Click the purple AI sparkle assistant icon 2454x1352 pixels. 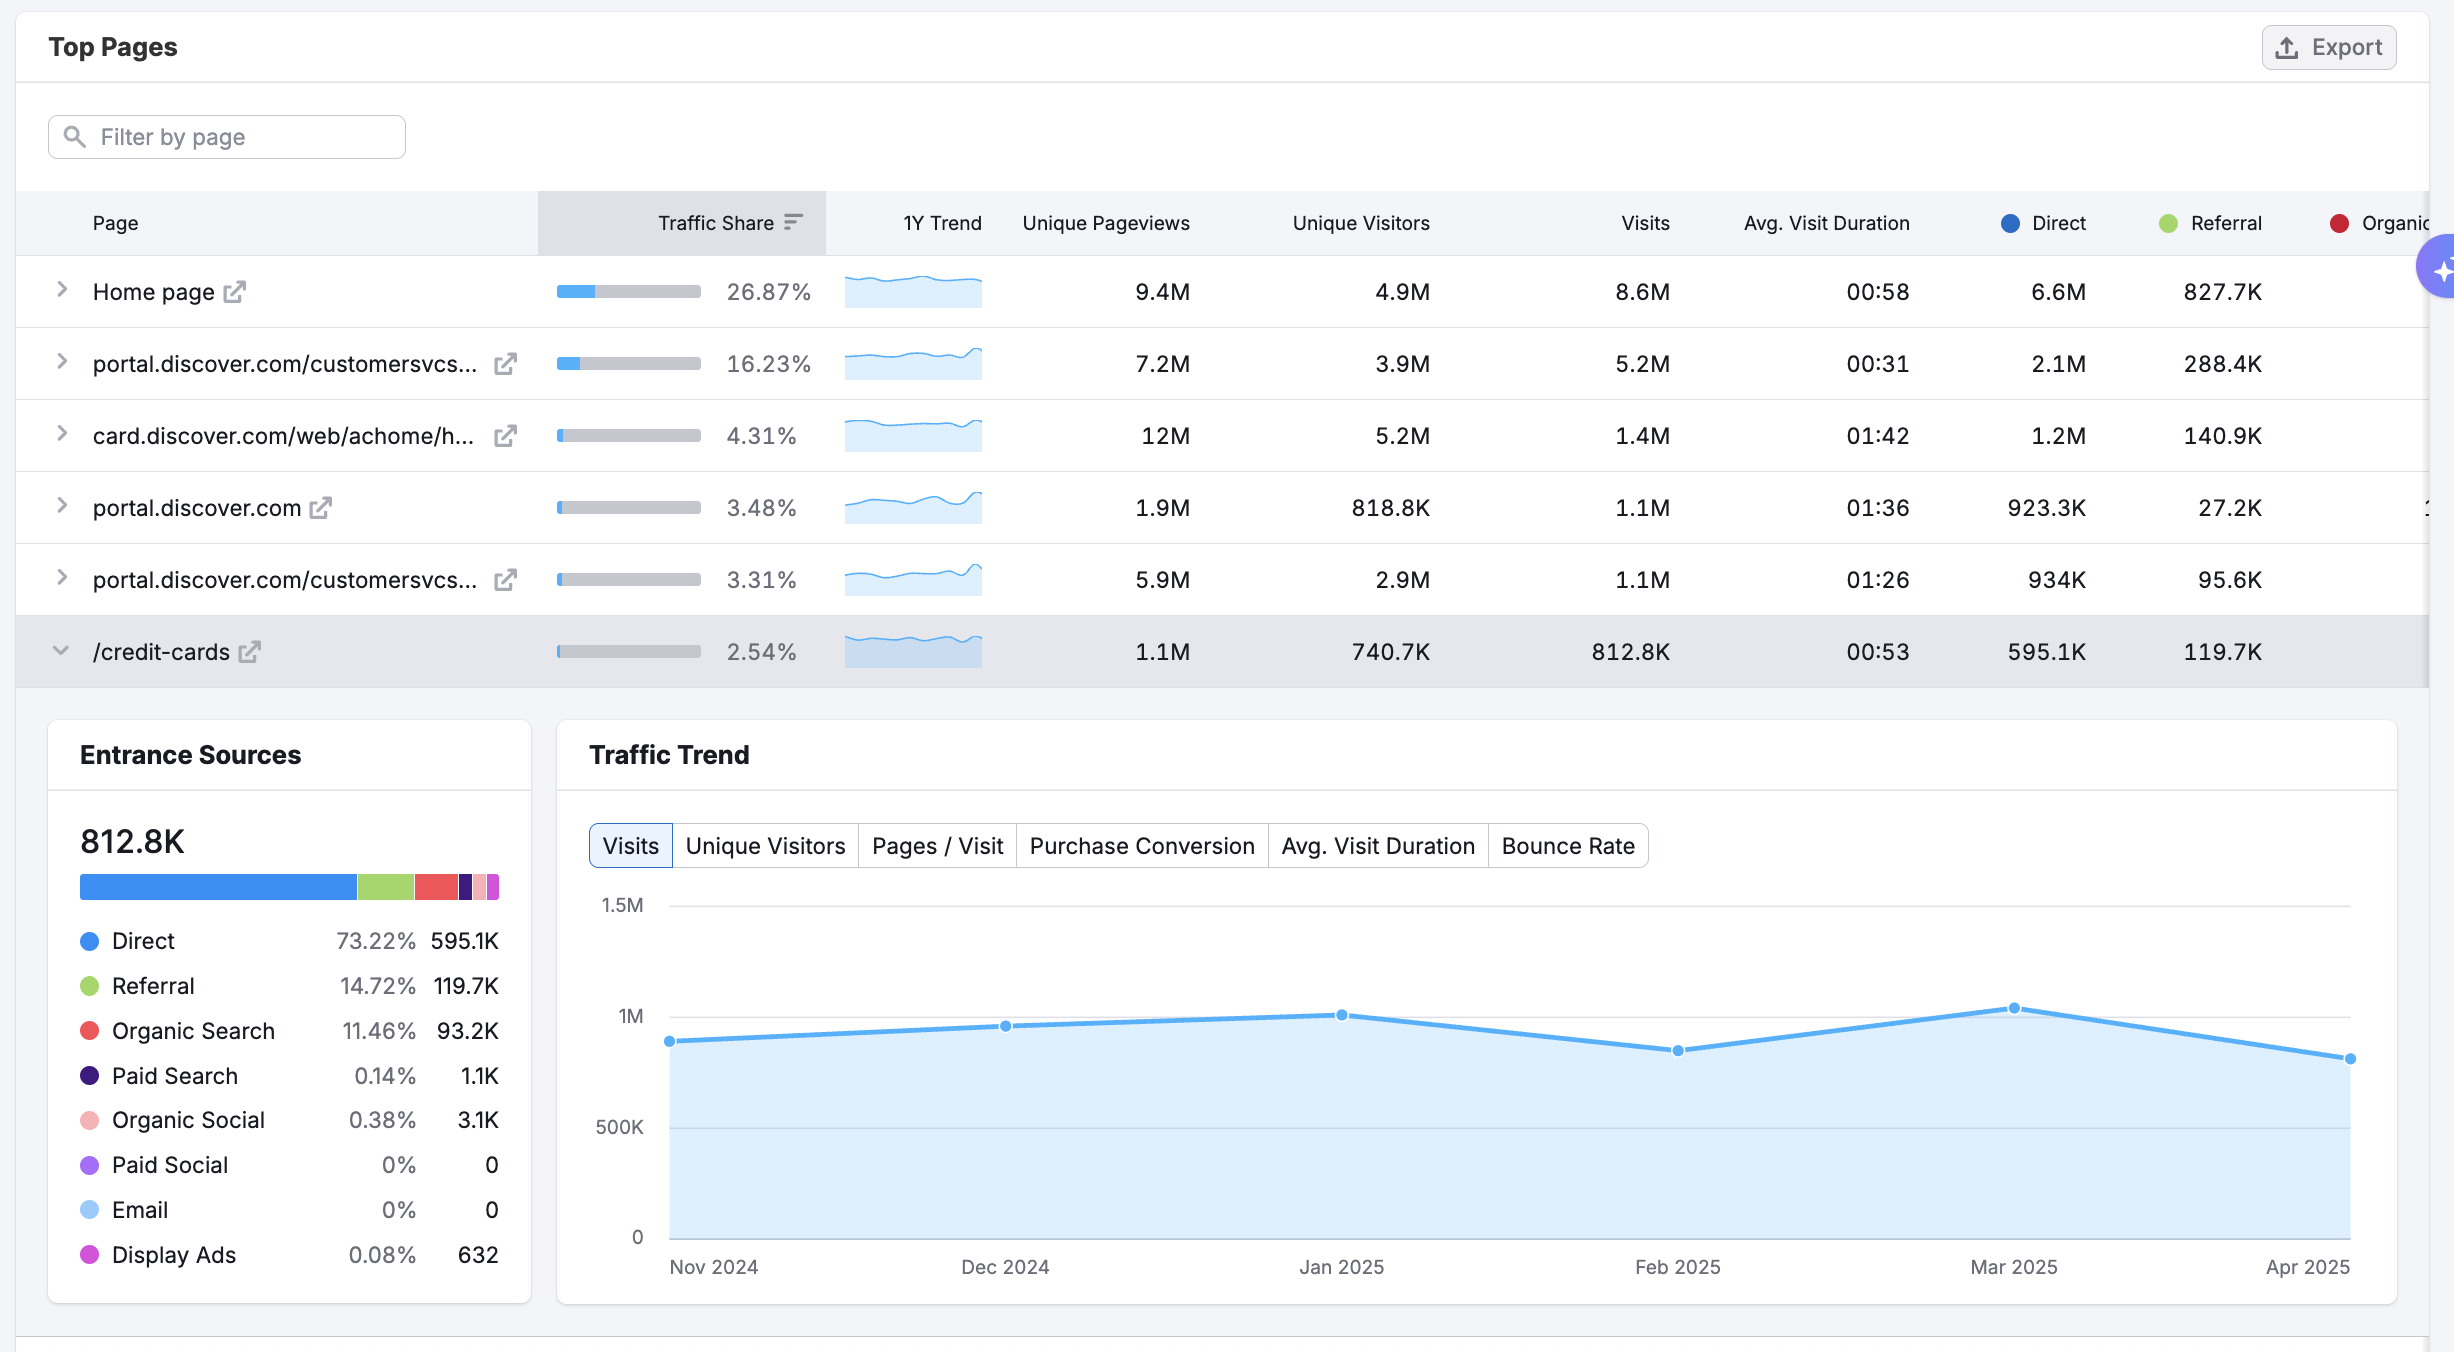(2440, 268)
